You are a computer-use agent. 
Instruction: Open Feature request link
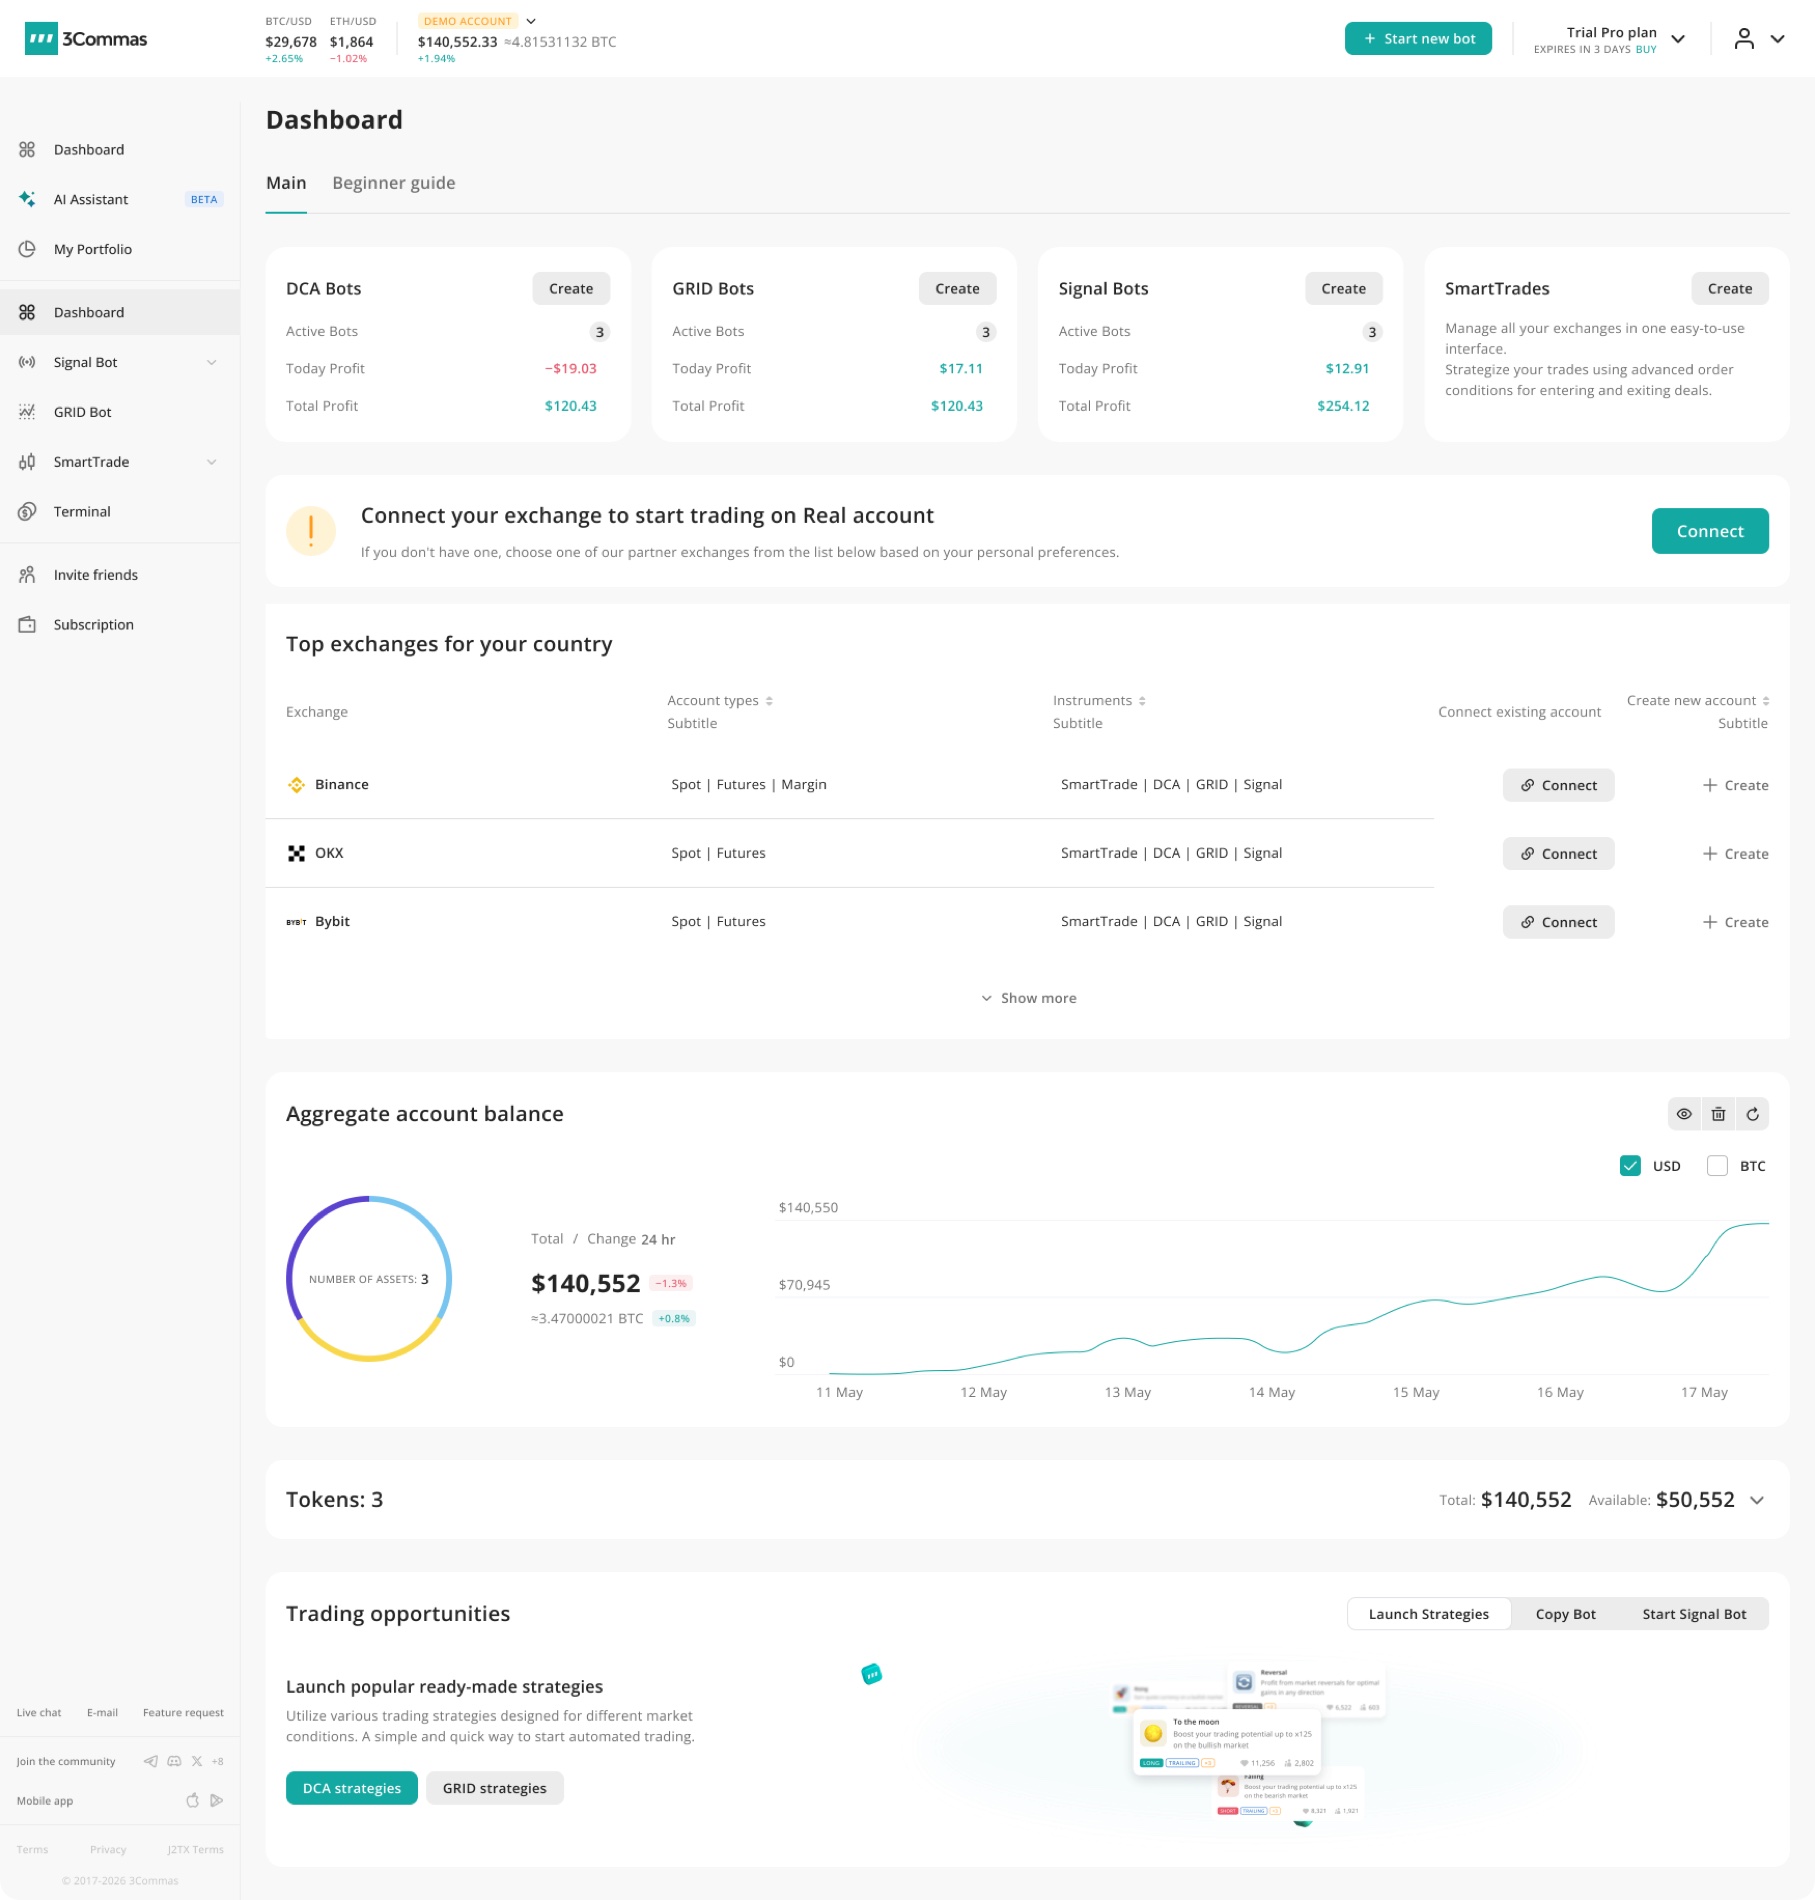pos(183,1713)
